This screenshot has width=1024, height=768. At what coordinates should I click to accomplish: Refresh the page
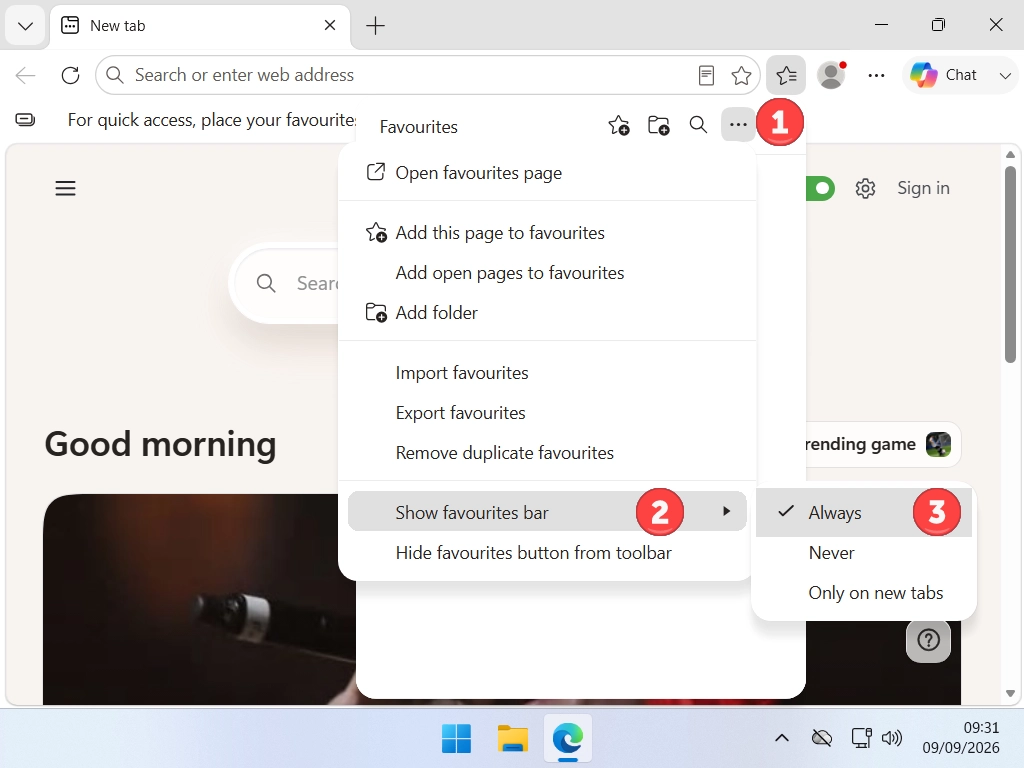(x=71, y=75)
